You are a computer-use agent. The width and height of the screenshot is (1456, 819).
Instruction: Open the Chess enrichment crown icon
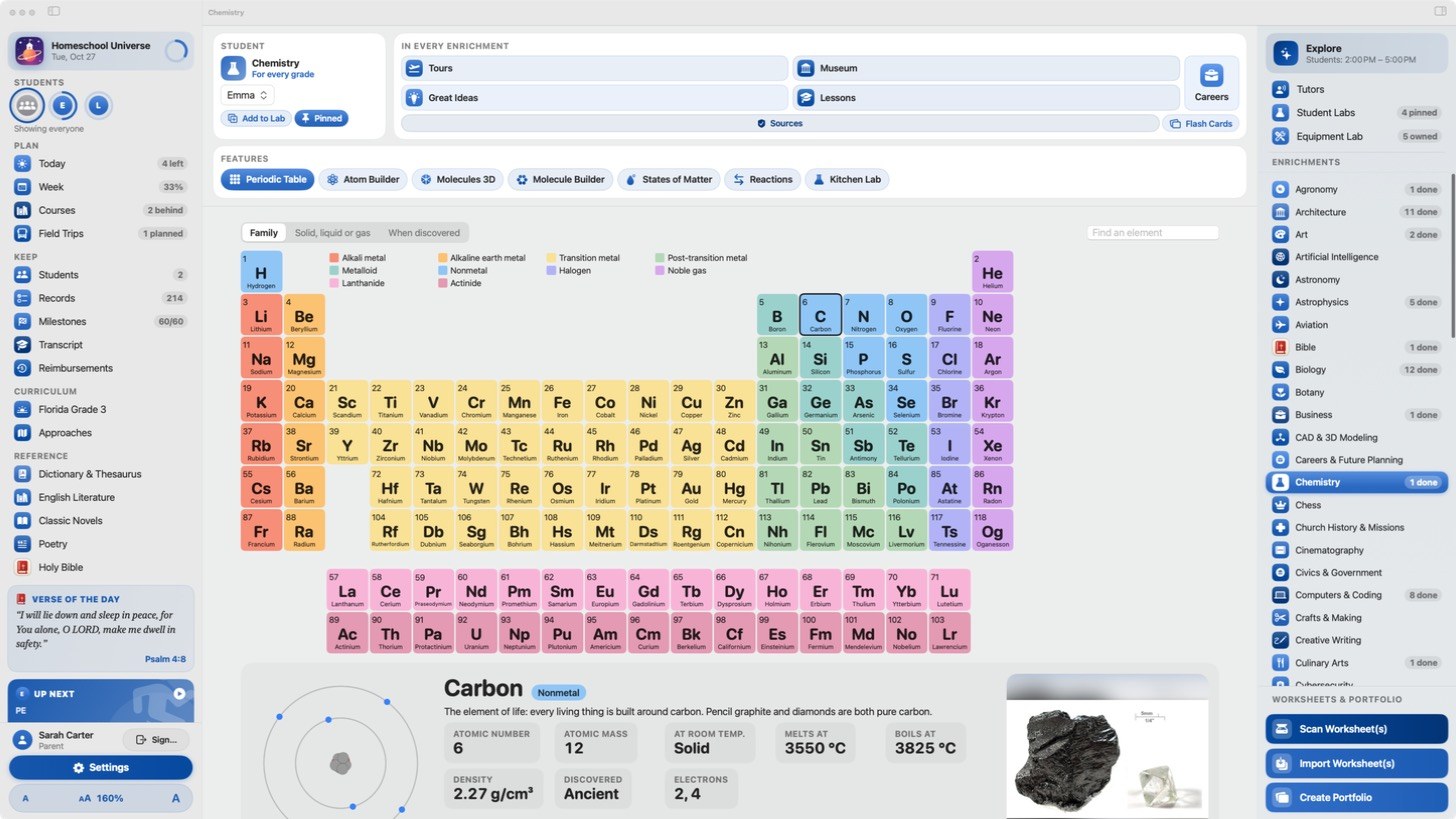coord(1280,505)
